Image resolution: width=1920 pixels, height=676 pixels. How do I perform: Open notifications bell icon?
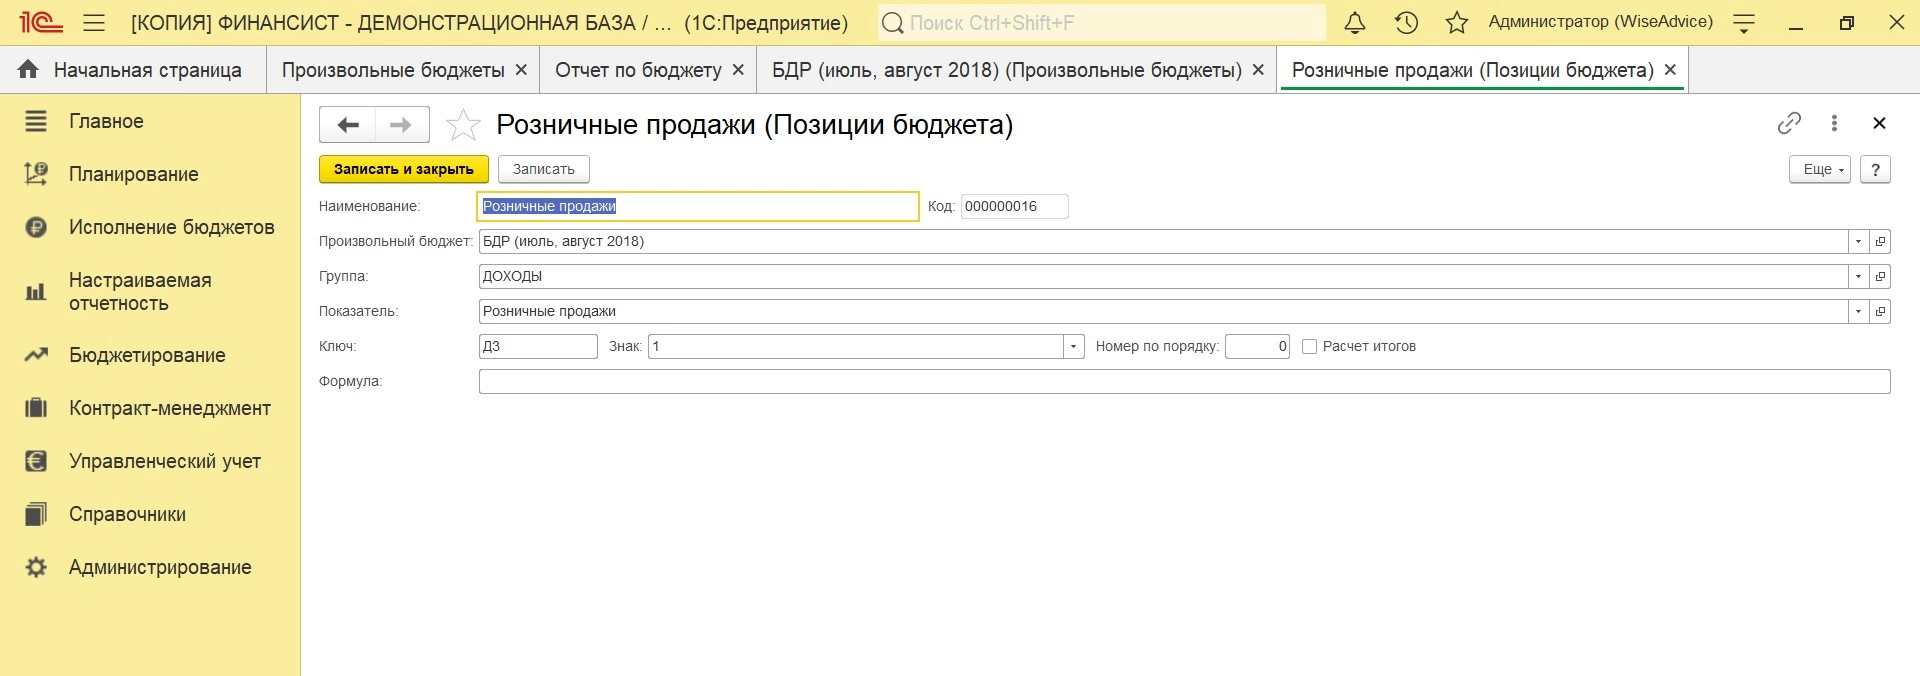(x=1355, y=22)
